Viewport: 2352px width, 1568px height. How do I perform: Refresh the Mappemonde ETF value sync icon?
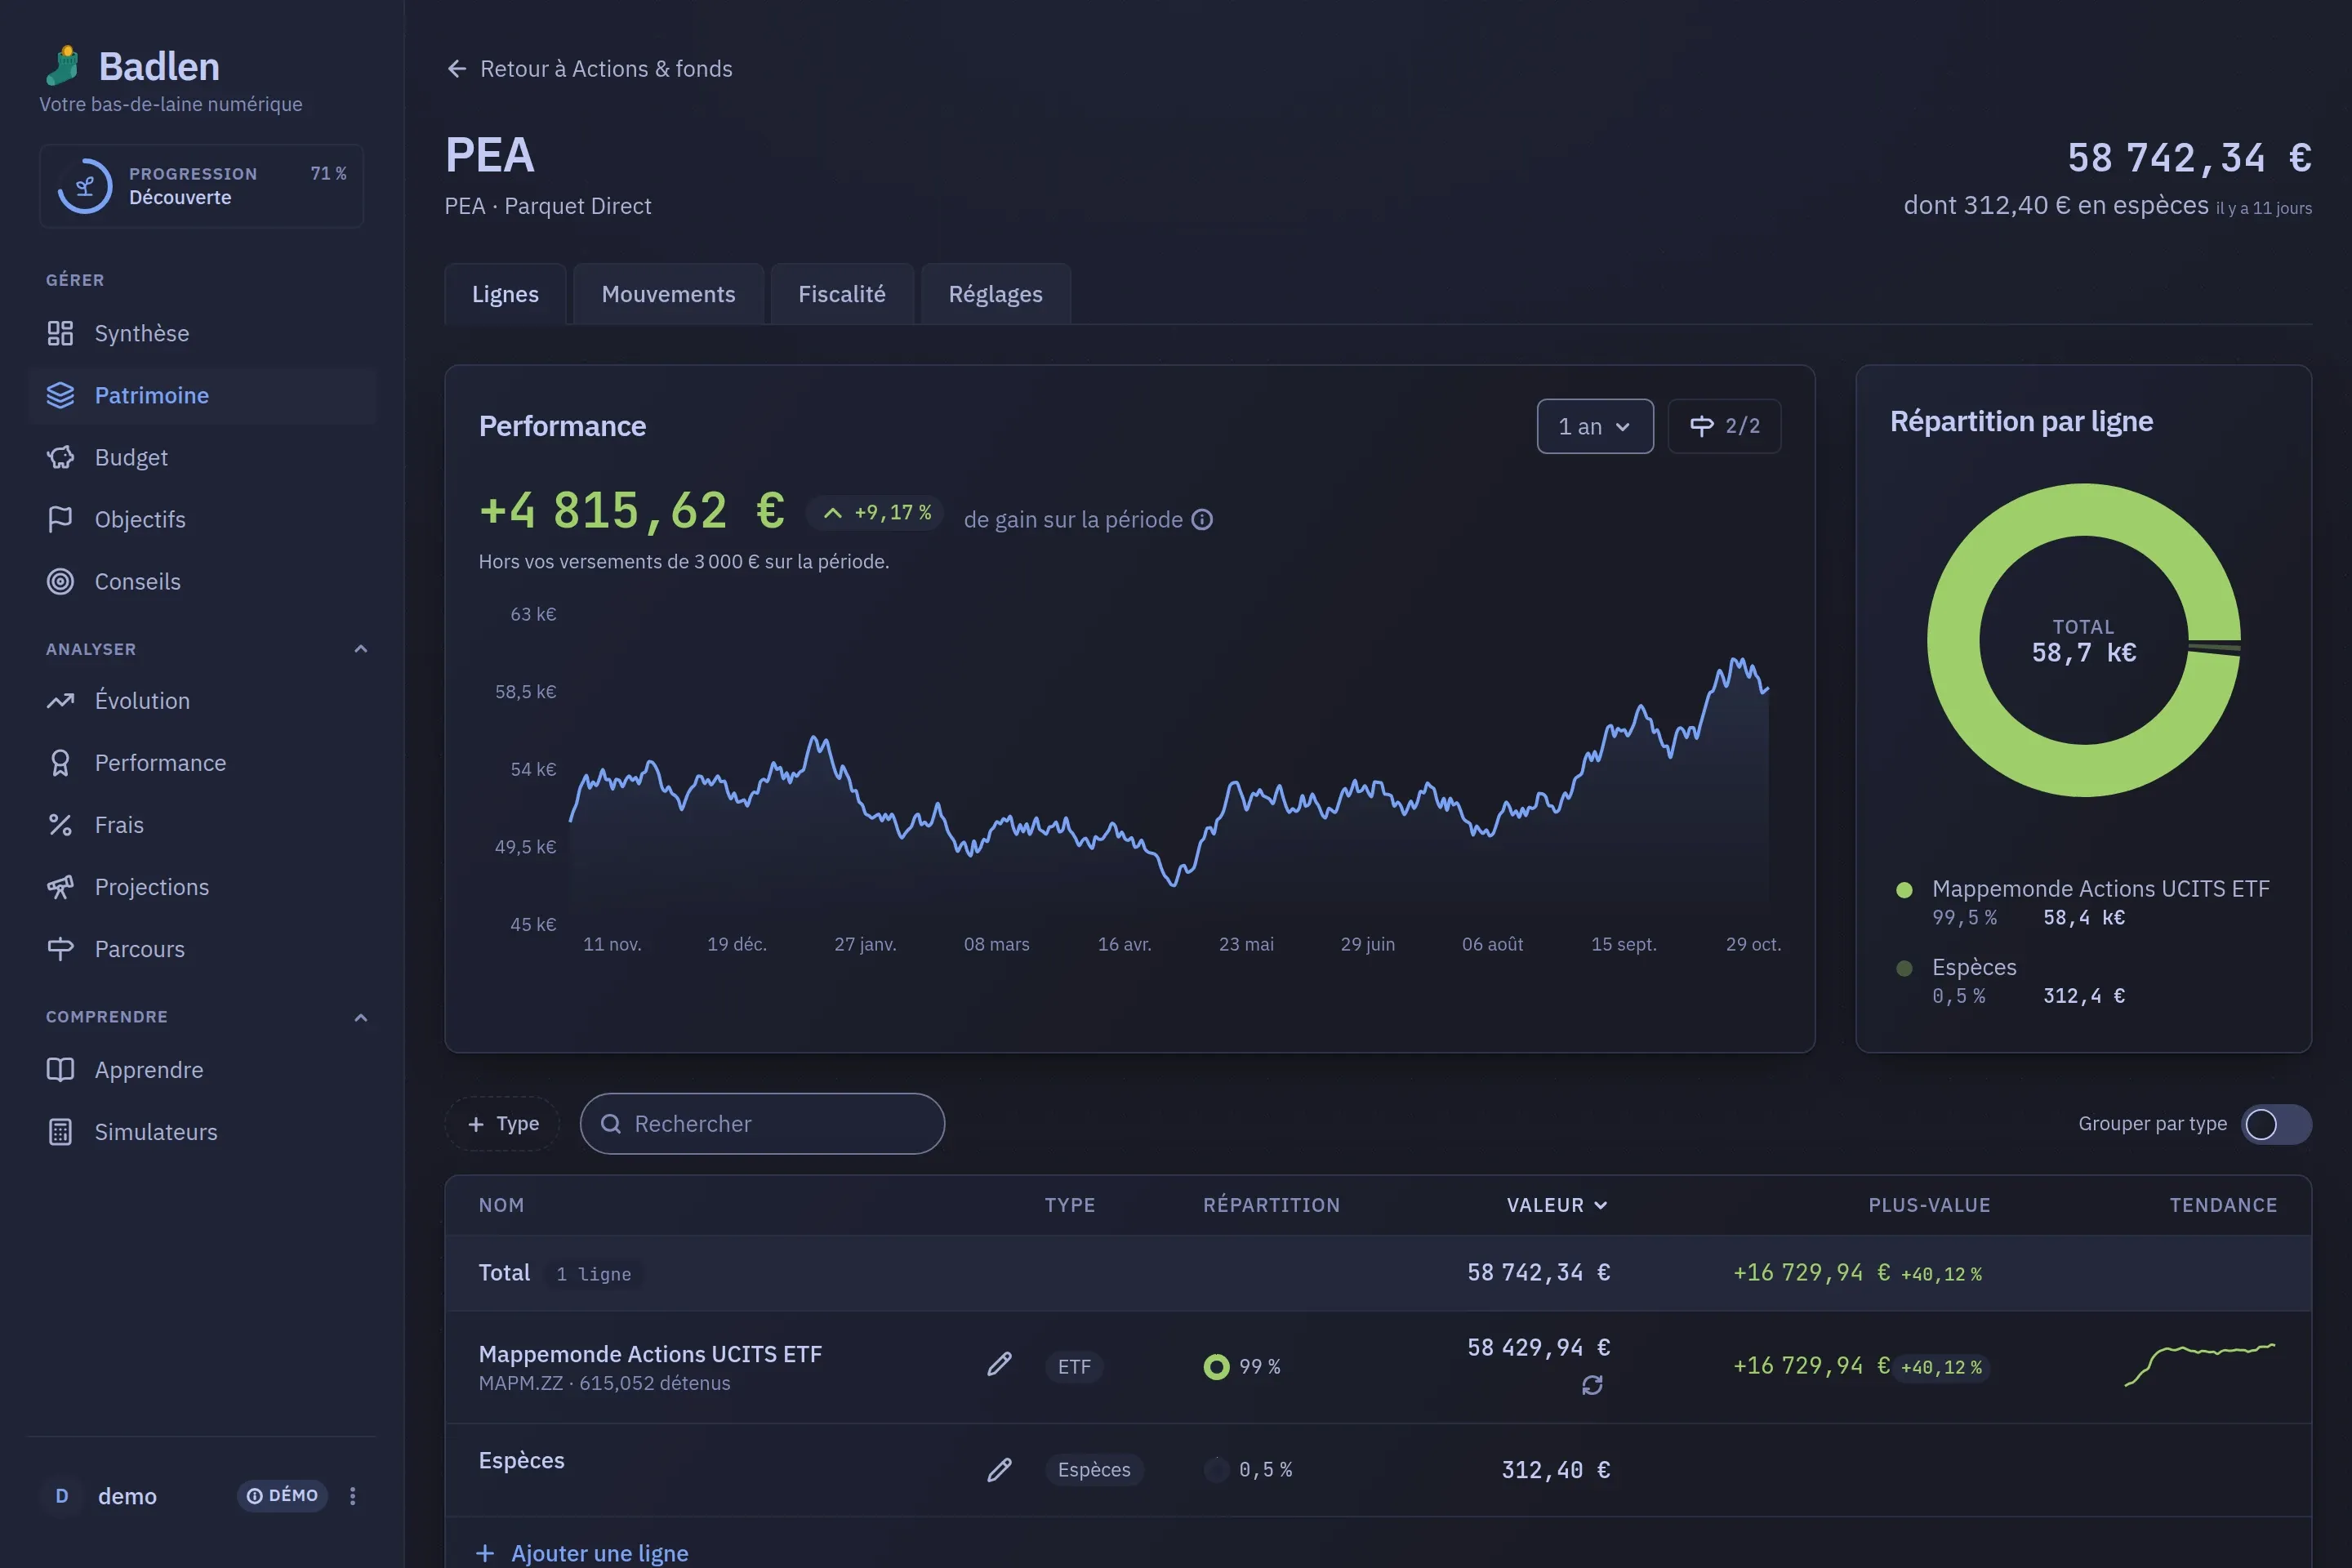1592,1385
